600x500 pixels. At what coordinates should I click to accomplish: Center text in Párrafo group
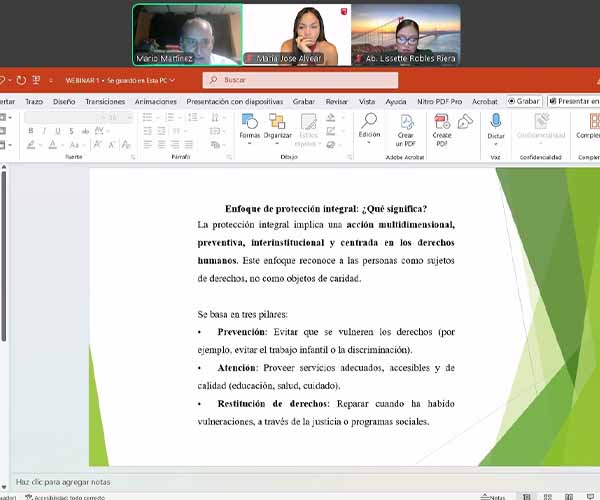click(x=161, y=144)
